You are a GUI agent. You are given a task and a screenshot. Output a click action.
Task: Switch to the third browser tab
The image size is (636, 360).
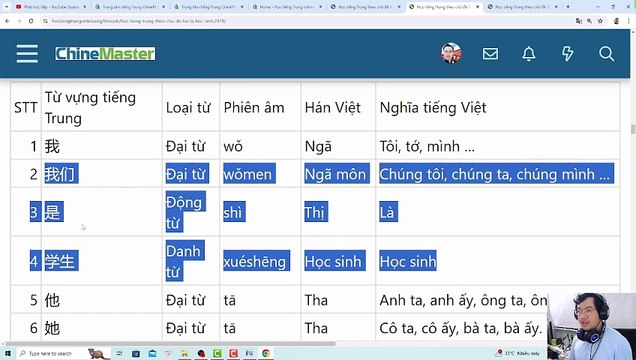208,7
